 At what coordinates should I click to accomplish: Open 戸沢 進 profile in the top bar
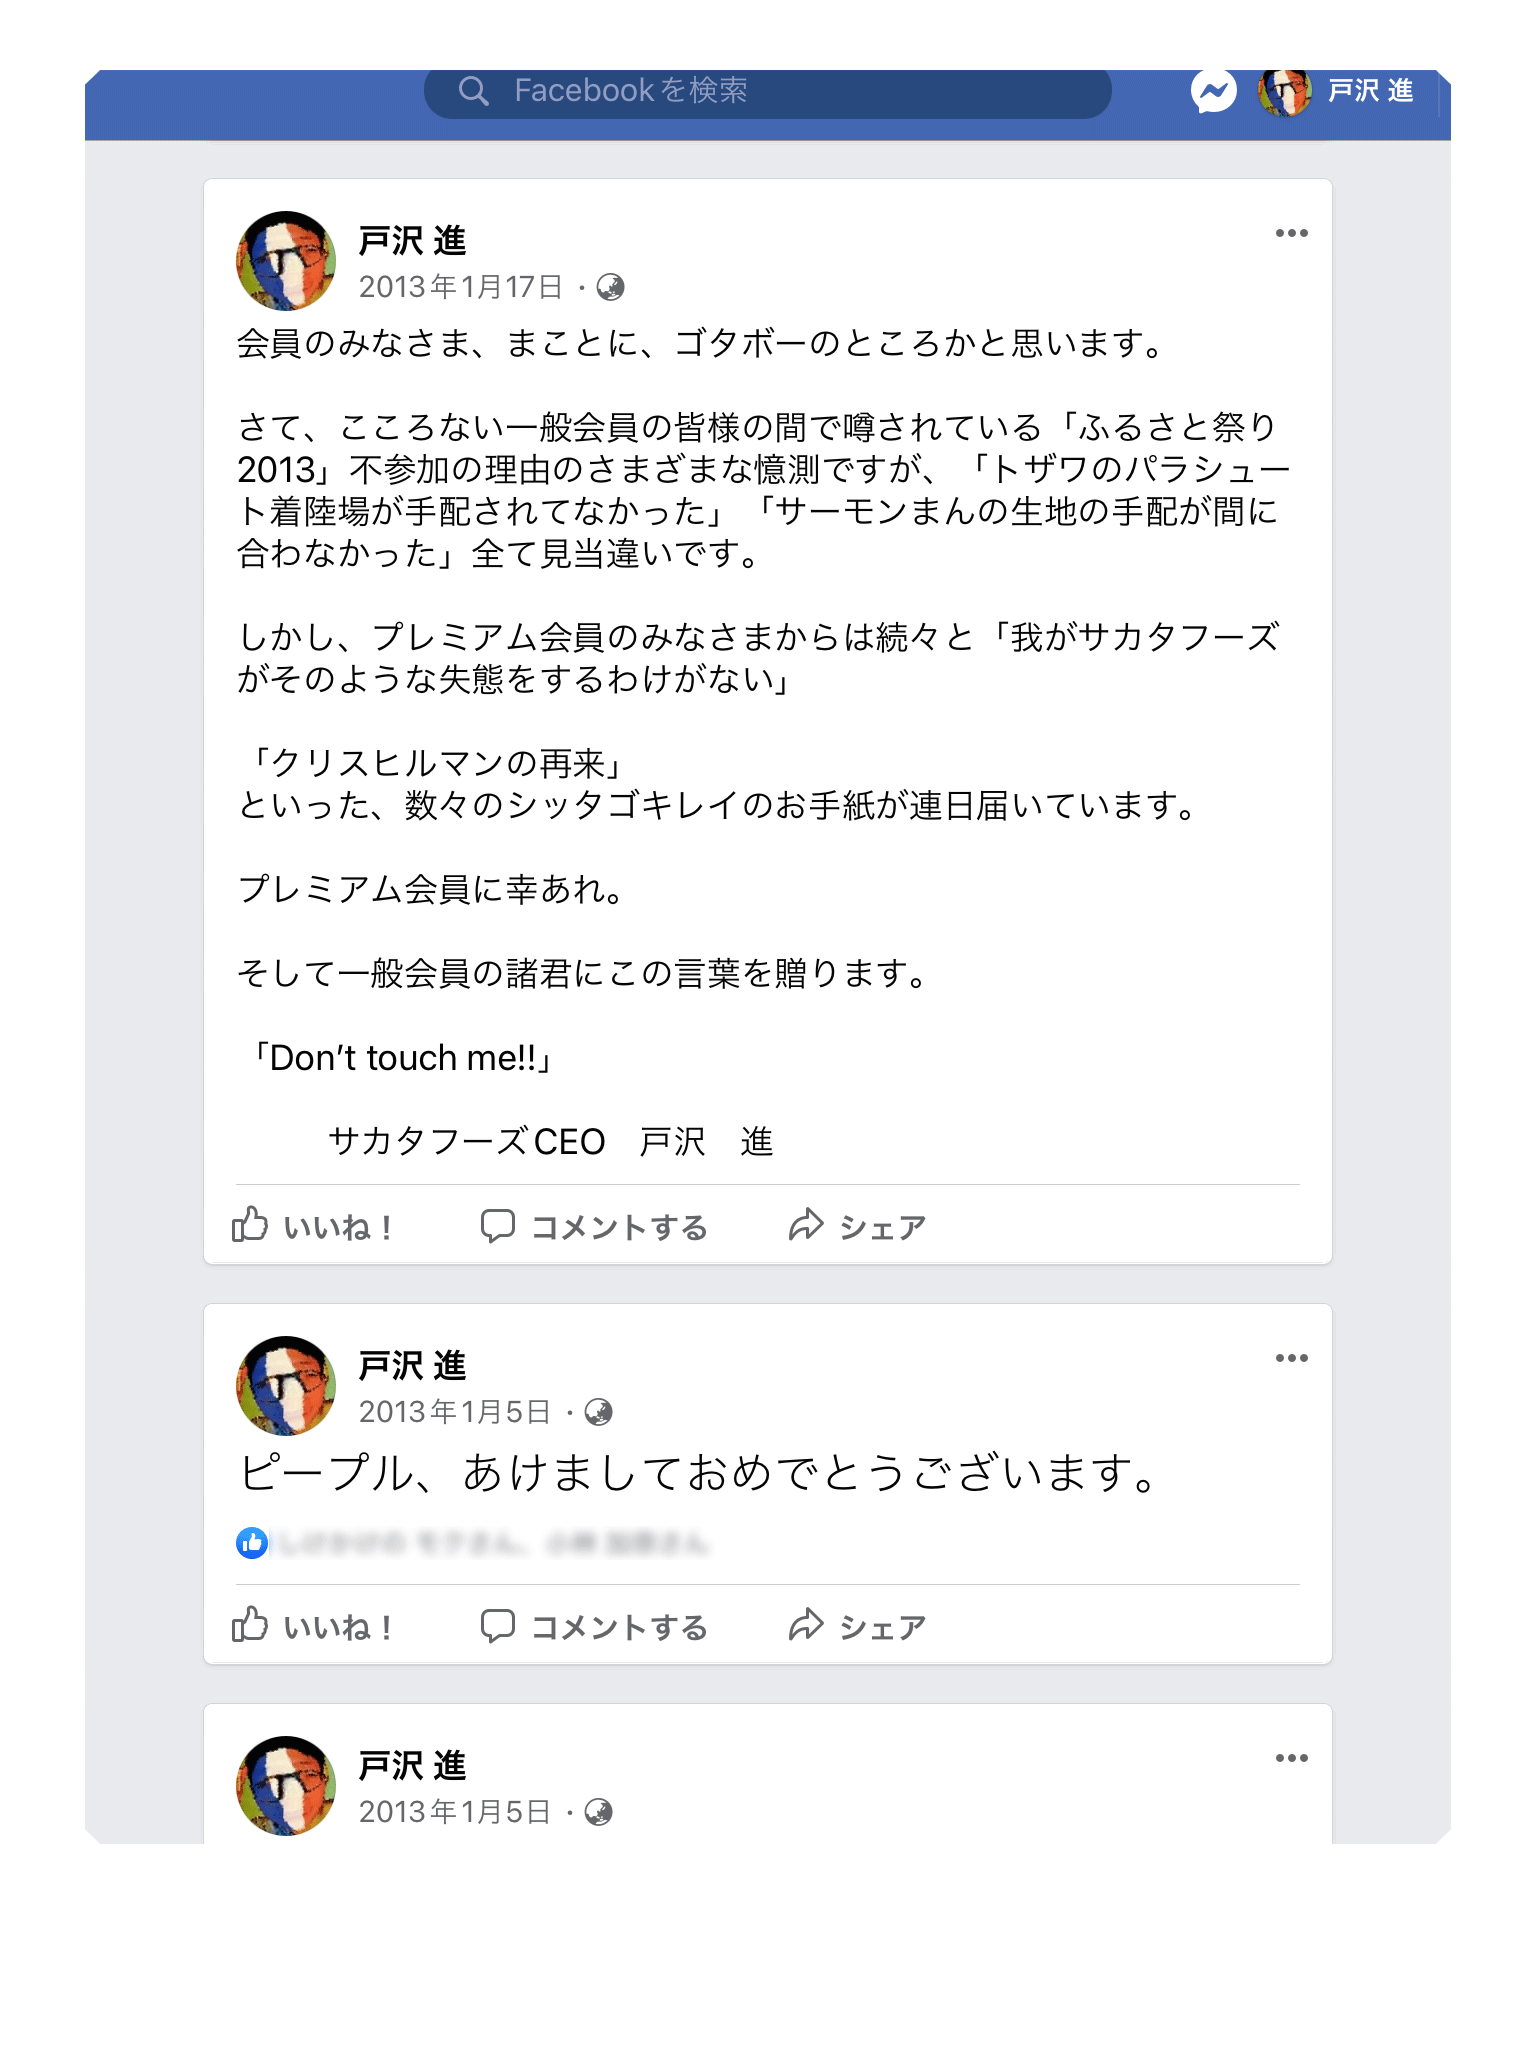click(x=1337, y=92)
